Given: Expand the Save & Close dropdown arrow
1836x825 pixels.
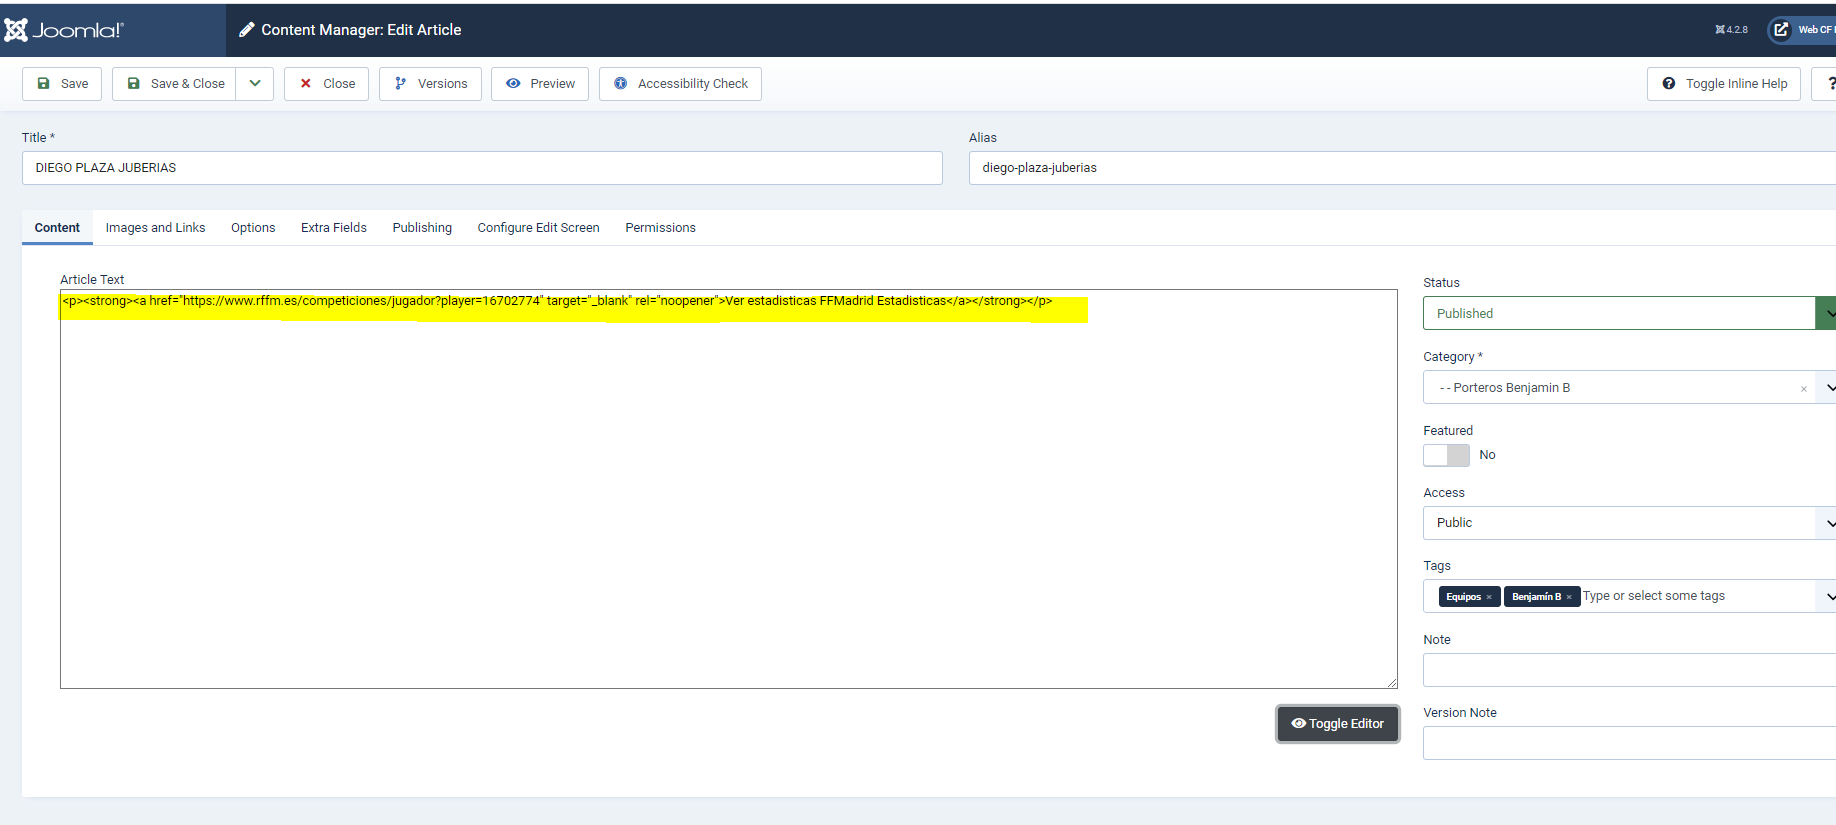Looking at the screenshot, I should click(x=255, y=84).
